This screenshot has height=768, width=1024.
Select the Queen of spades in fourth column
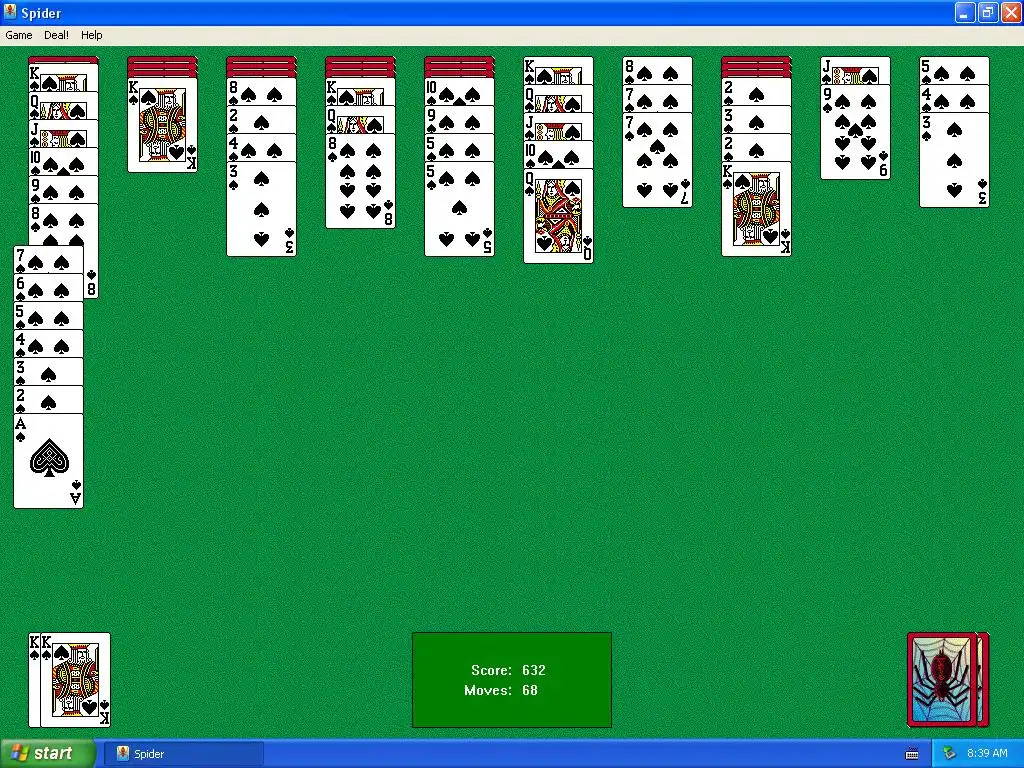[360, 120]
